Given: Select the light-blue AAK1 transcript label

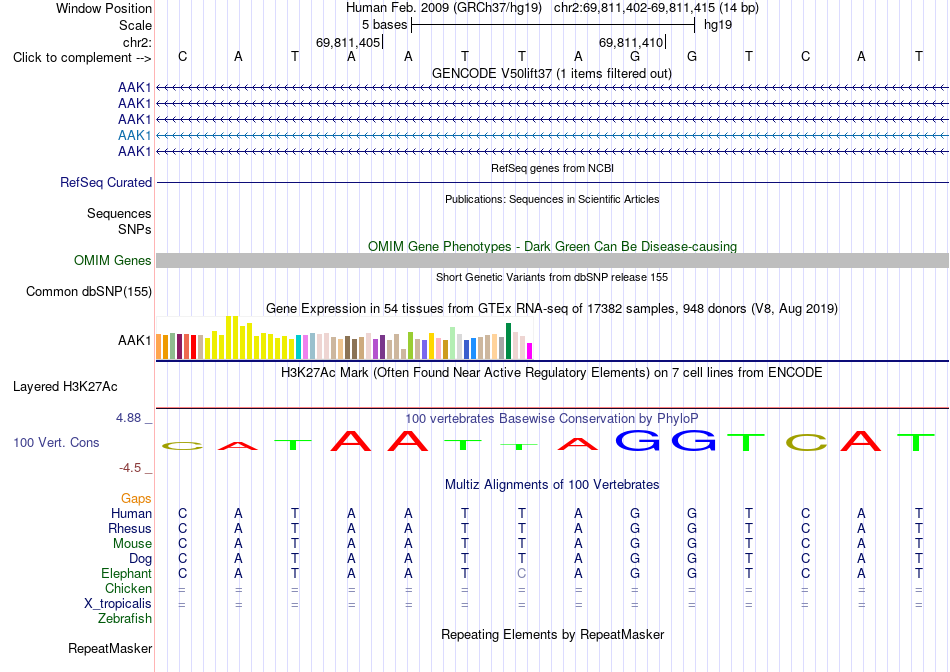Looking at the screenshot, I should [135, 135].
